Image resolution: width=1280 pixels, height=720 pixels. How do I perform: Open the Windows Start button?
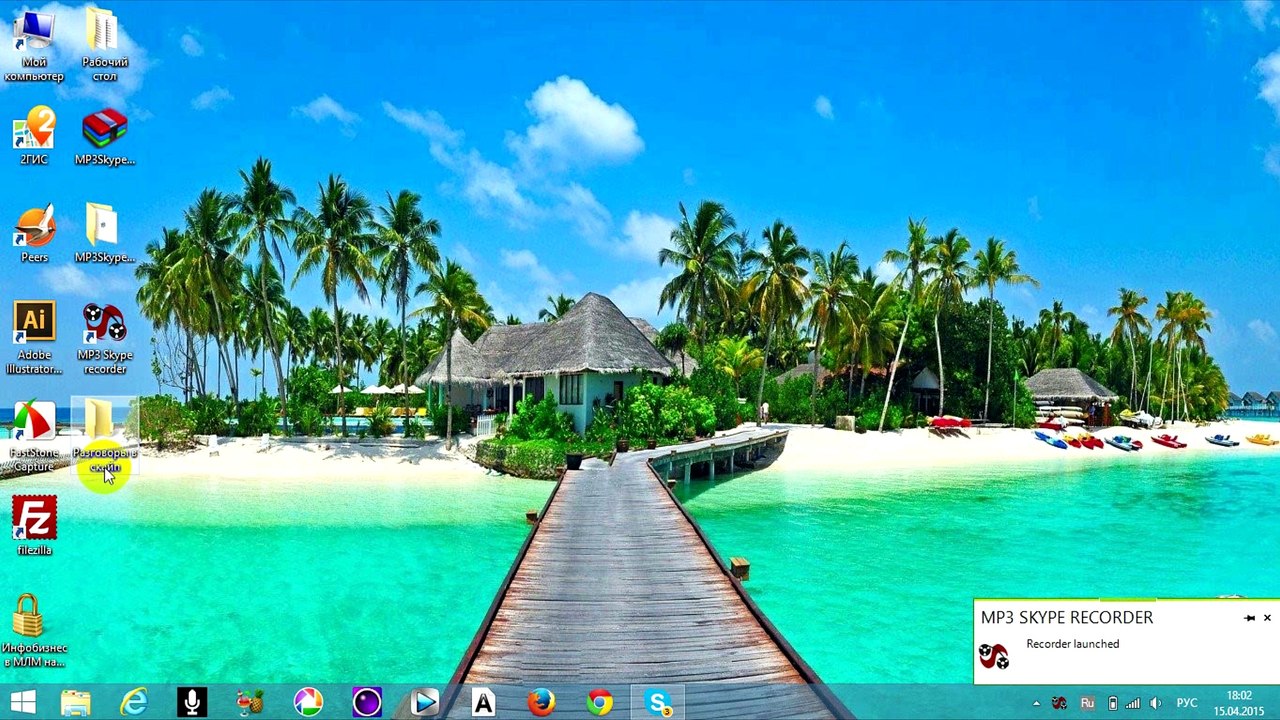coord(22,702)
